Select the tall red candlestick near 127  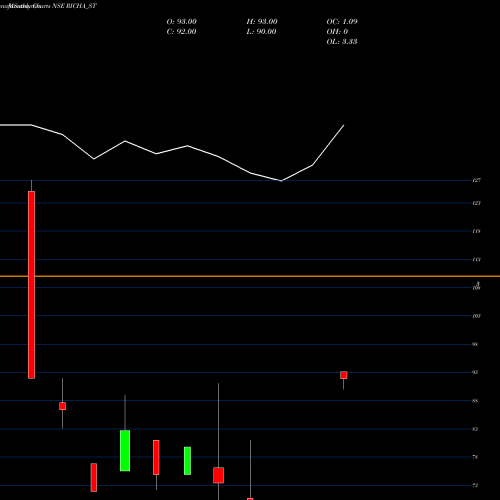[31, 285]
